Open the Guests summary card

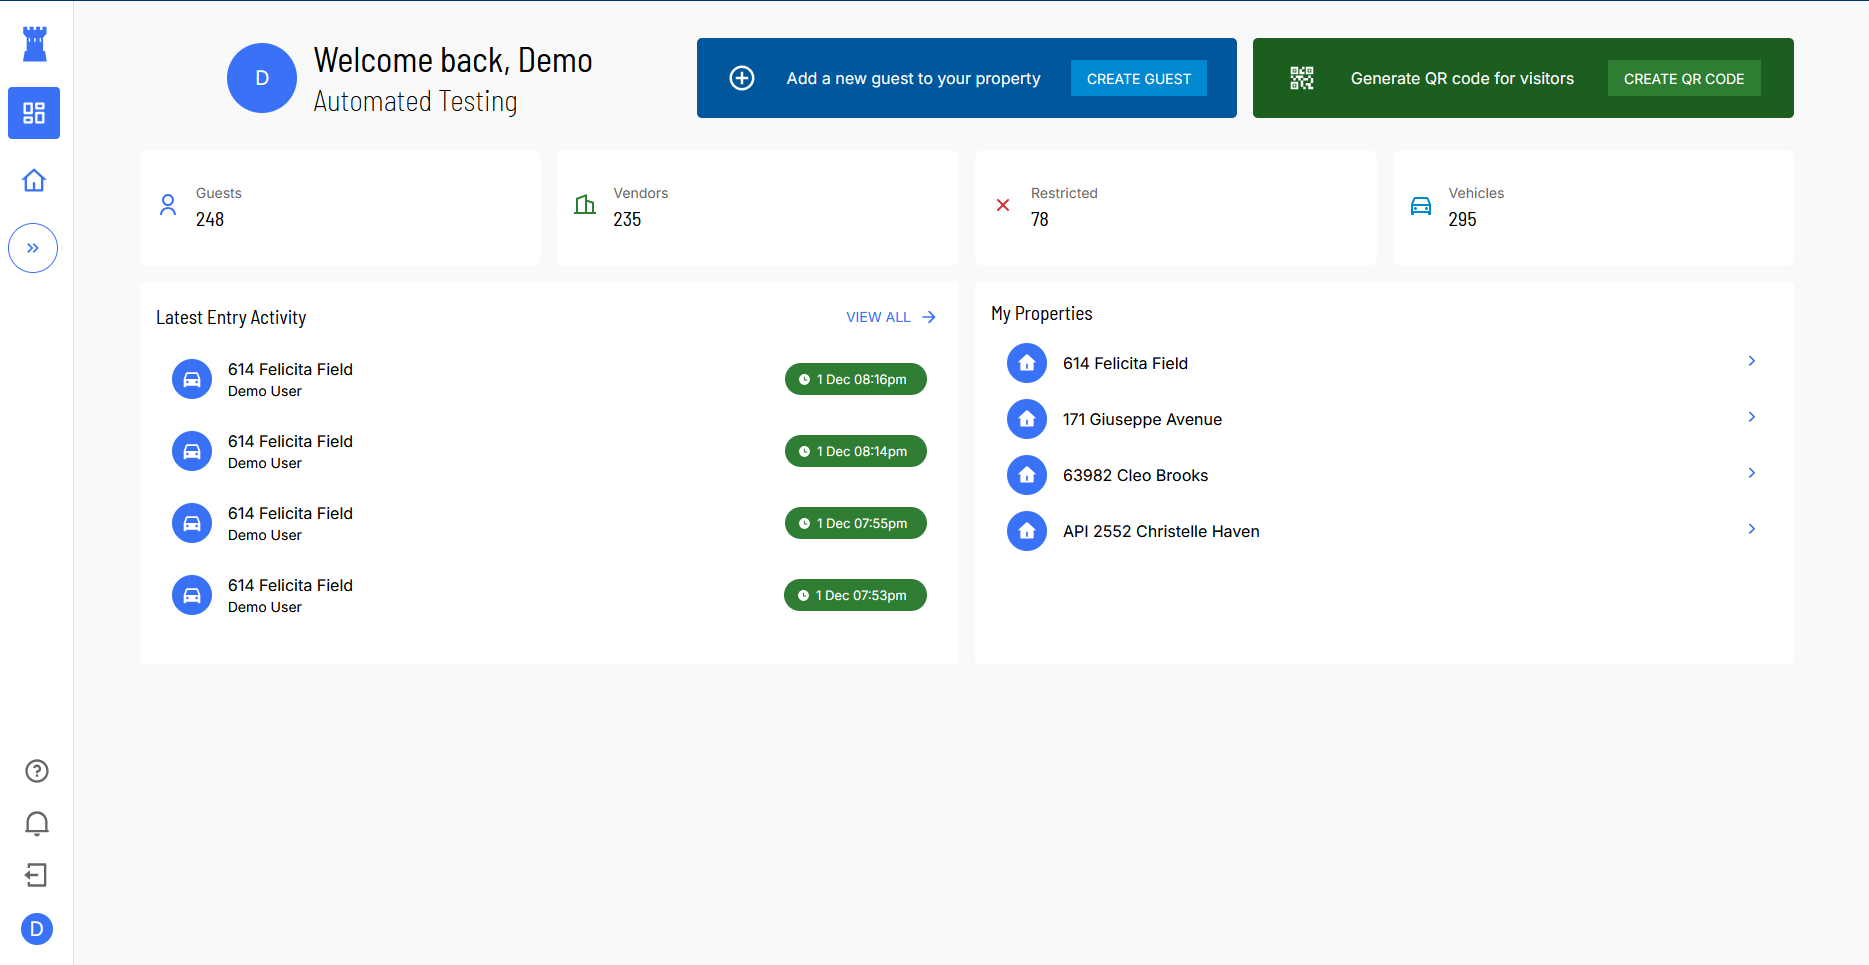coord(340,207)
